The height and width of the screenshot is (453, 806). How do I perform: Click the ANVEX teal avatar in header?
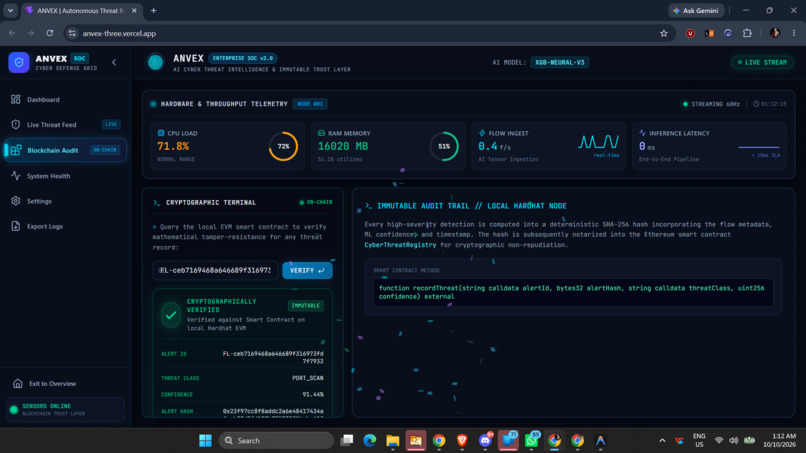point(155,62)
